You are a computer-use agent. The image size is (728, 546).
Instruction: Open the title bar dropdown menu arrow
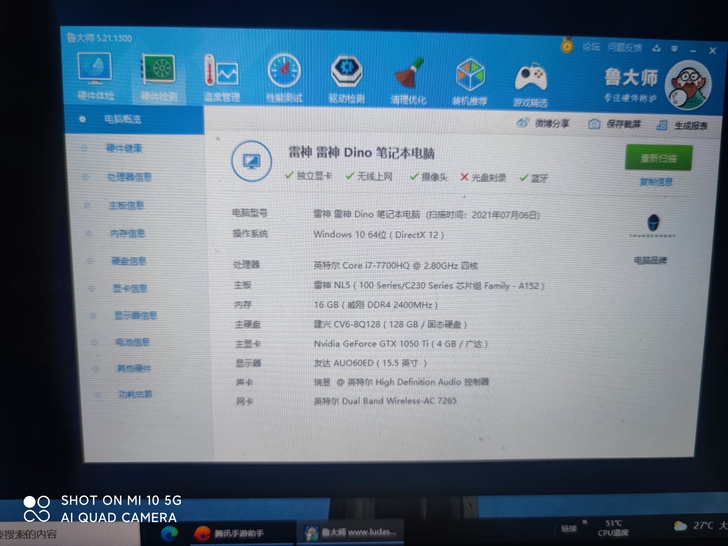click(x=674, y=49)
